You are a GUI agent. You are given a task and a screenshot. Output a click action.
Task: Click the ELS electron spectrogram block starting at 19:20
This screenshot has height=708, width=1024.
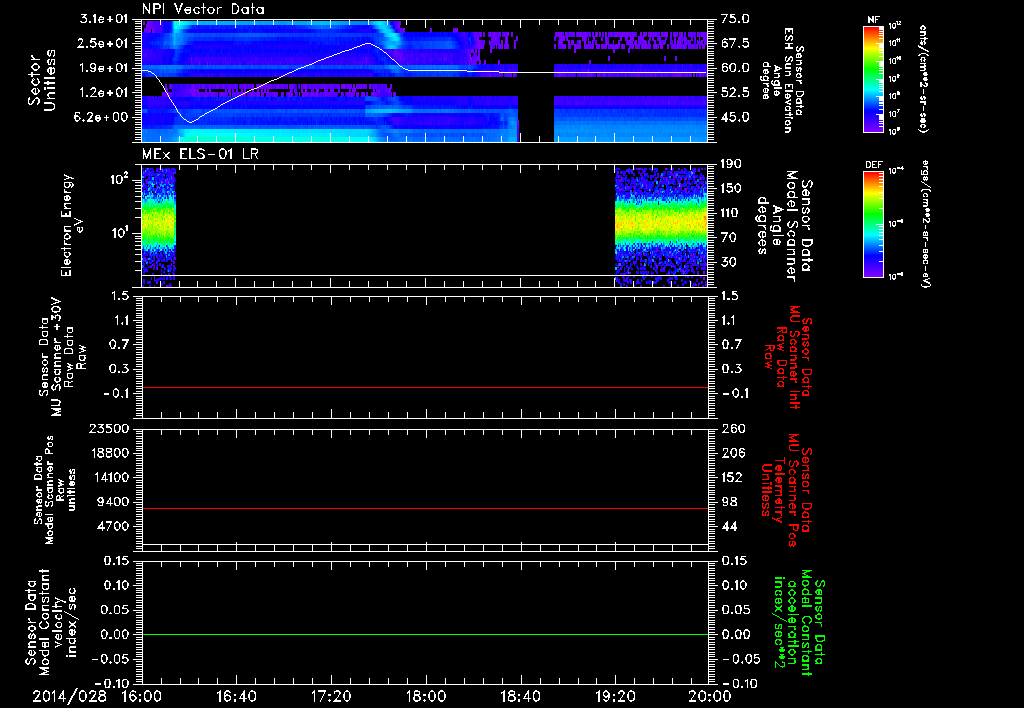(x=661, y=227)
